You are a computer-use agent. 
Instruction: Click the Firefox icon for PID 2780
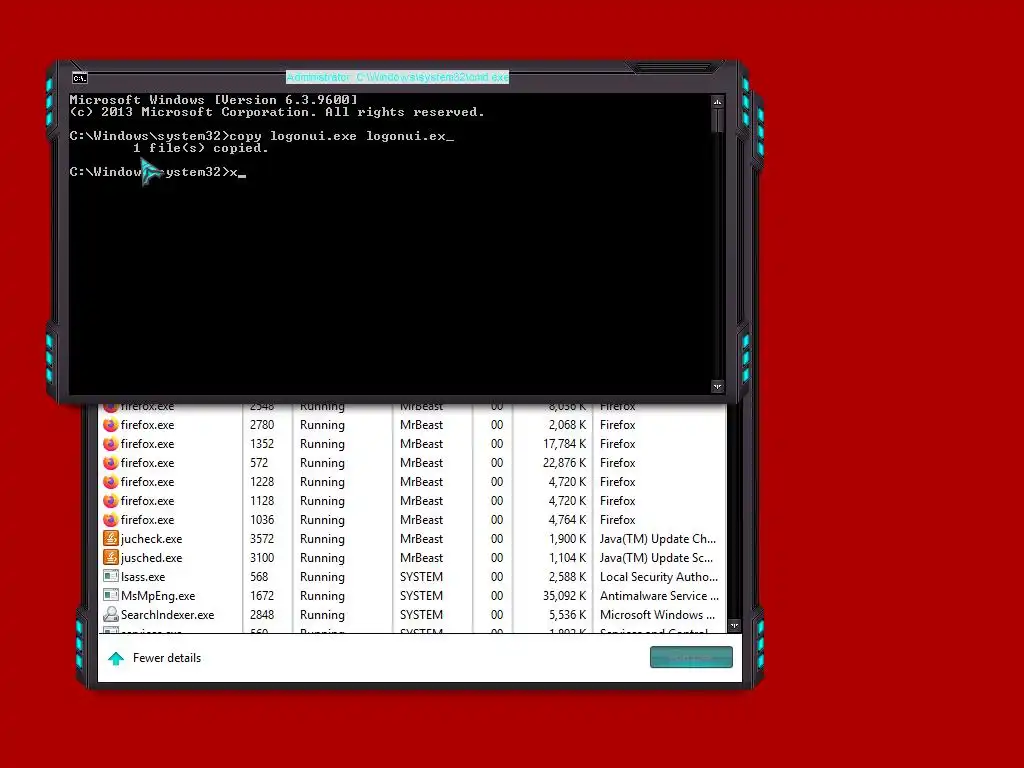click(x=110, y=424)
